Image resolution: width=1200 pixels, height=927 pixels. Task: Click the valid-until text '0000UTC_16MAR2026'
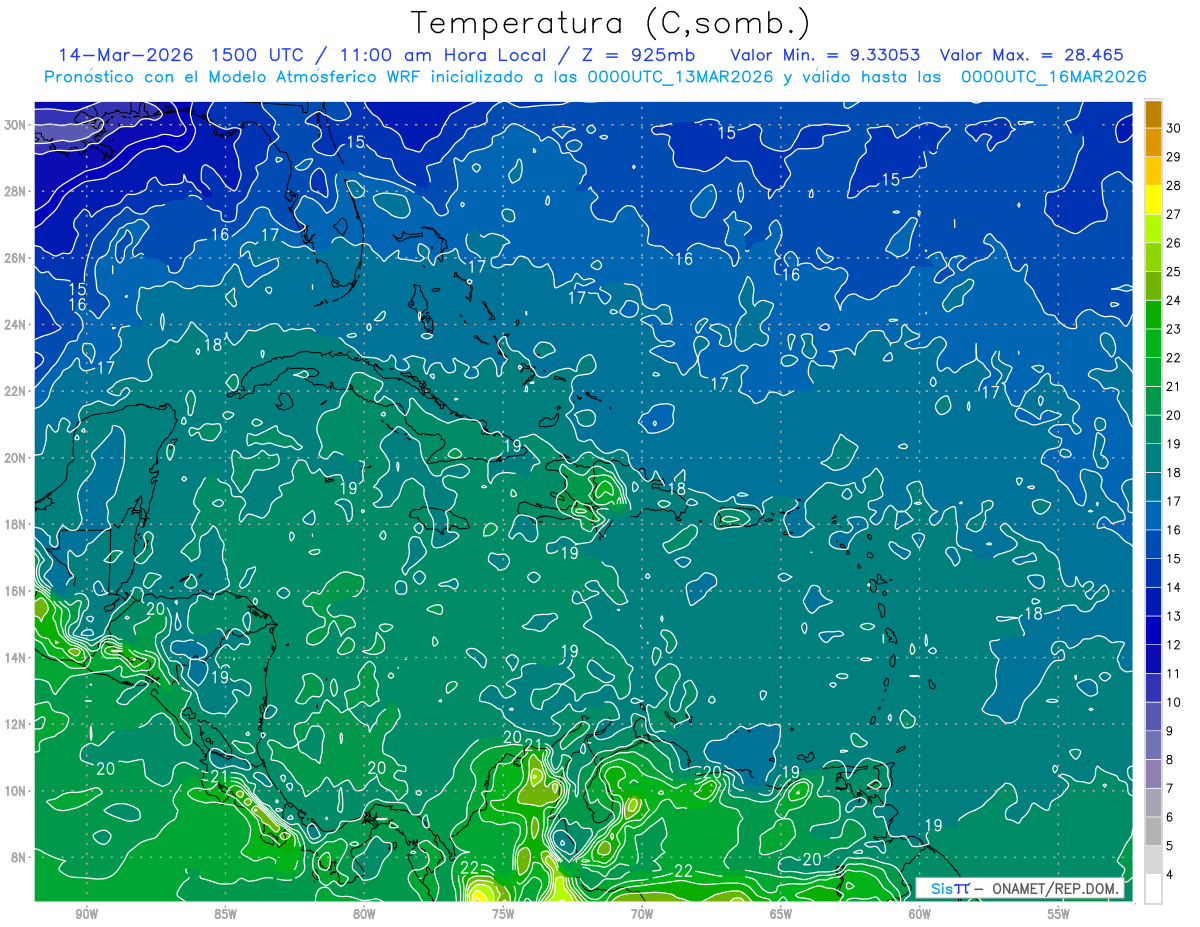[1053, 76]
